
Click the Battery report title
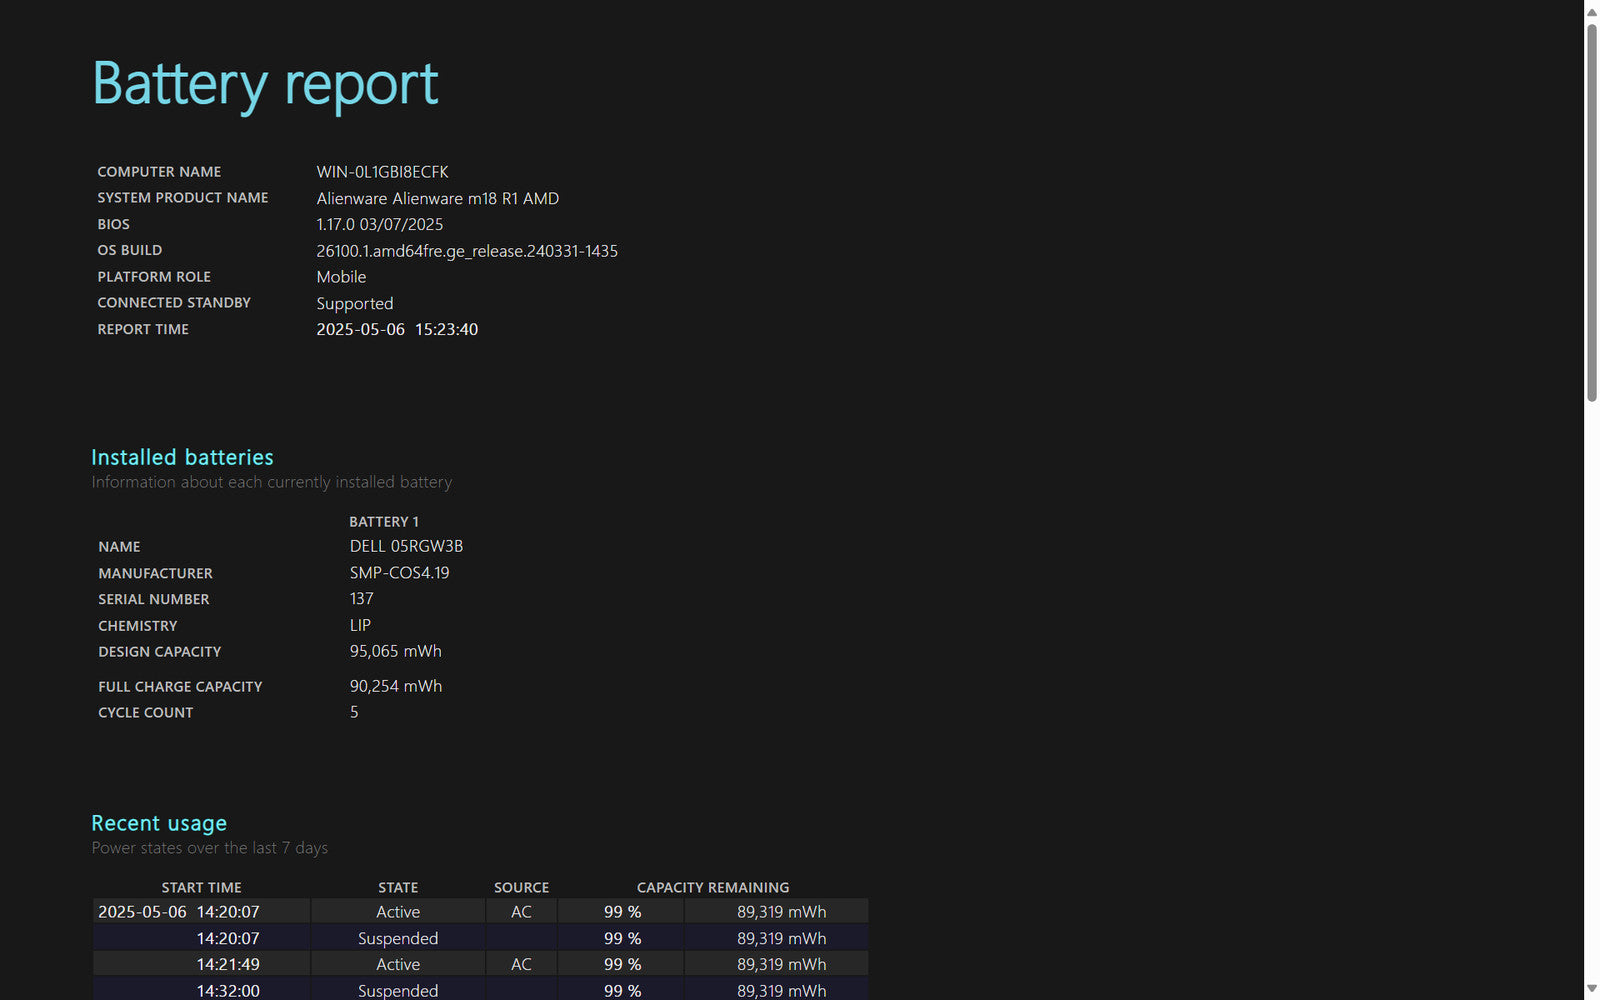point(265,84)
